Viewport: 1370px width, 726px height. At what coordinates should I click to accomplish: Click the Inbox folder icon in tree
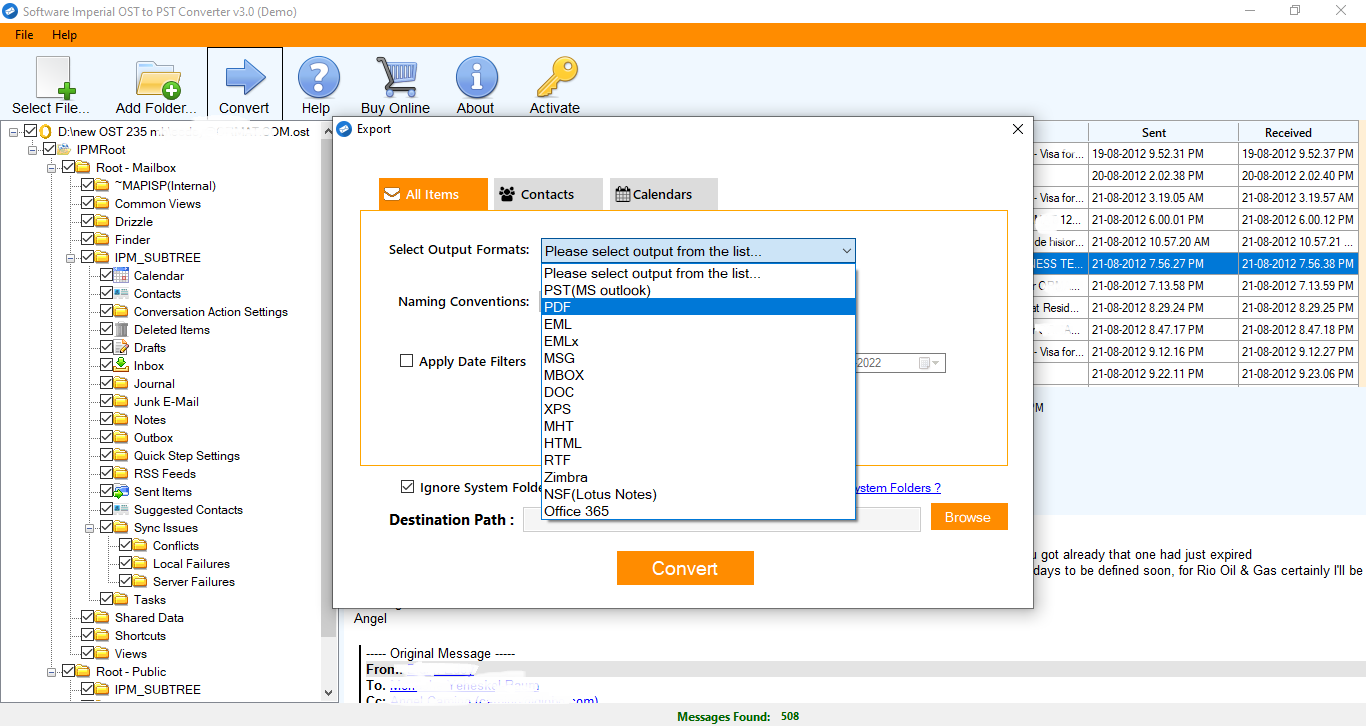pos(121,366)
